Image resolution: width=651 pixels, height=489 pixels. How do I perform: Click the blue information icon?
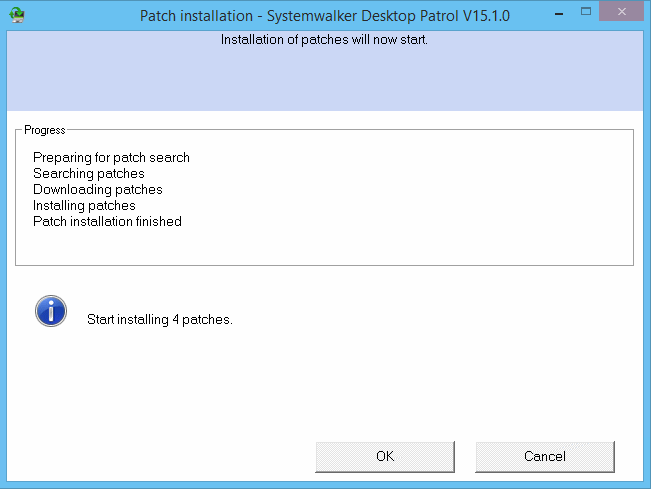click(x=51, y=311)
